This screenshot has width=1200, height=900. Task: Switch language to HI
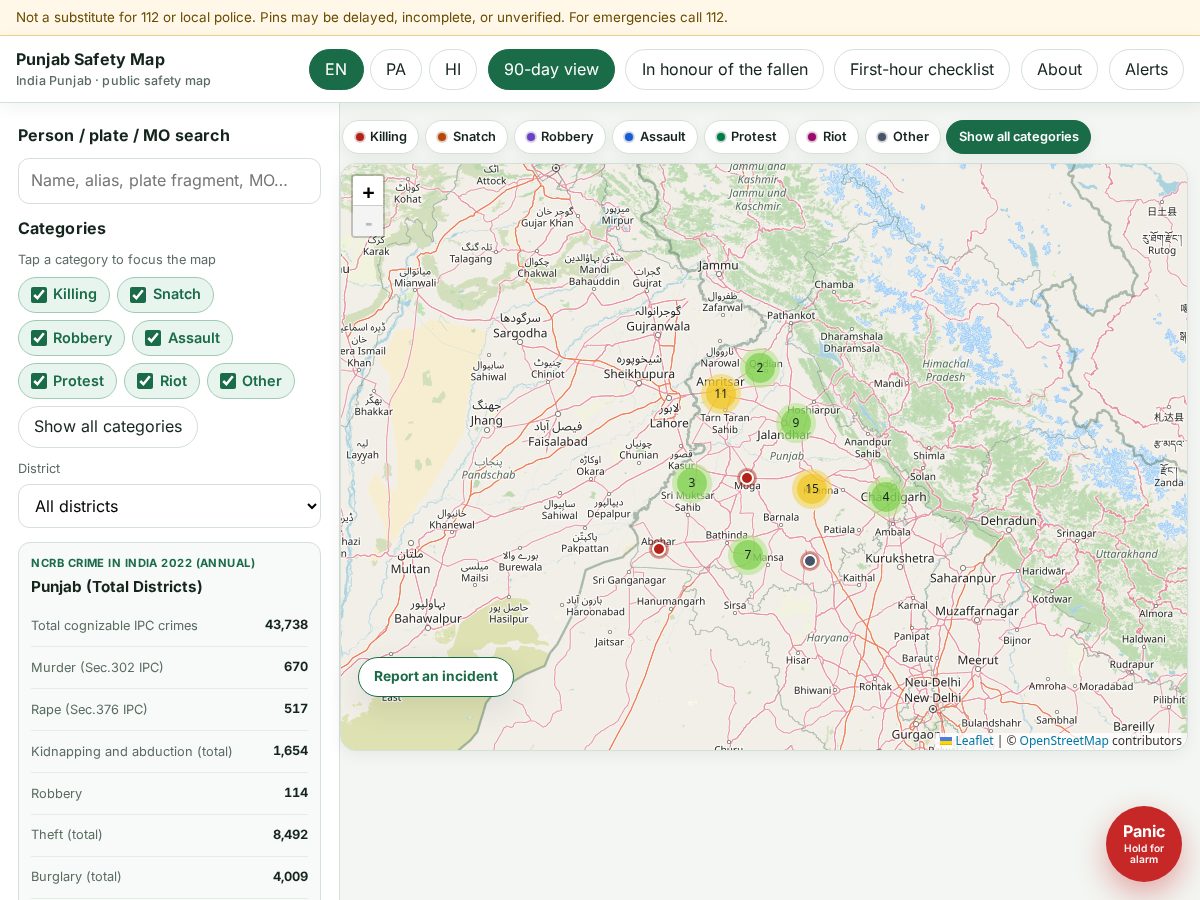(x=453, y=69)
